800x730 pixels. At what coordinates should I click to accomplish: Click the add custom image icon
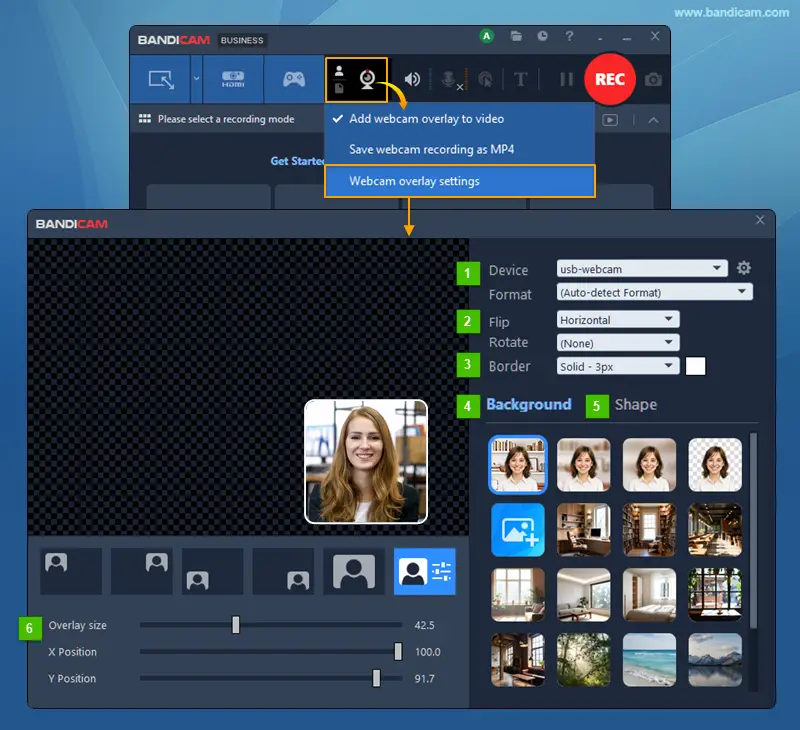[518, 530]
